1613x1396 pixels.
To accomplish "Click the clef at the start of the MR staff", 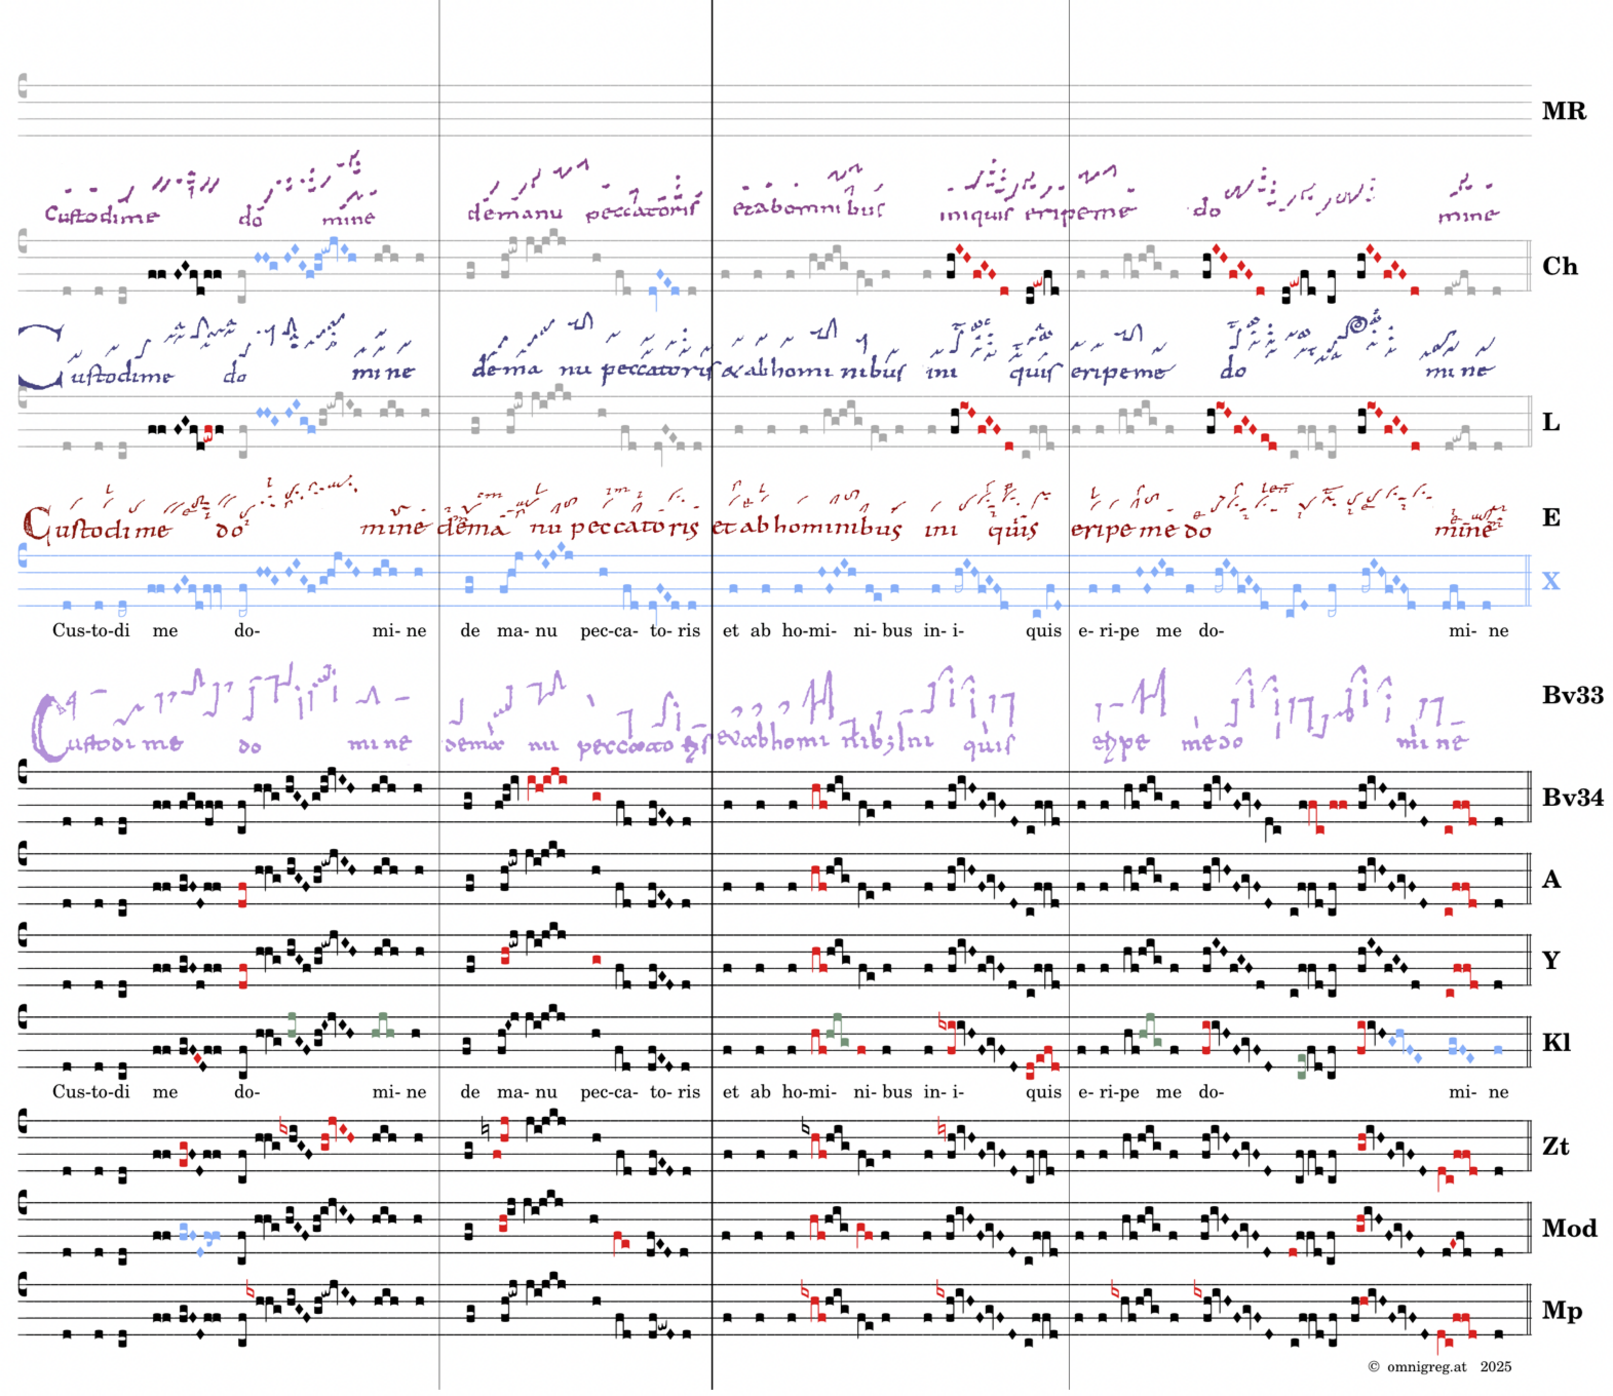I will (x=23, y=87).
